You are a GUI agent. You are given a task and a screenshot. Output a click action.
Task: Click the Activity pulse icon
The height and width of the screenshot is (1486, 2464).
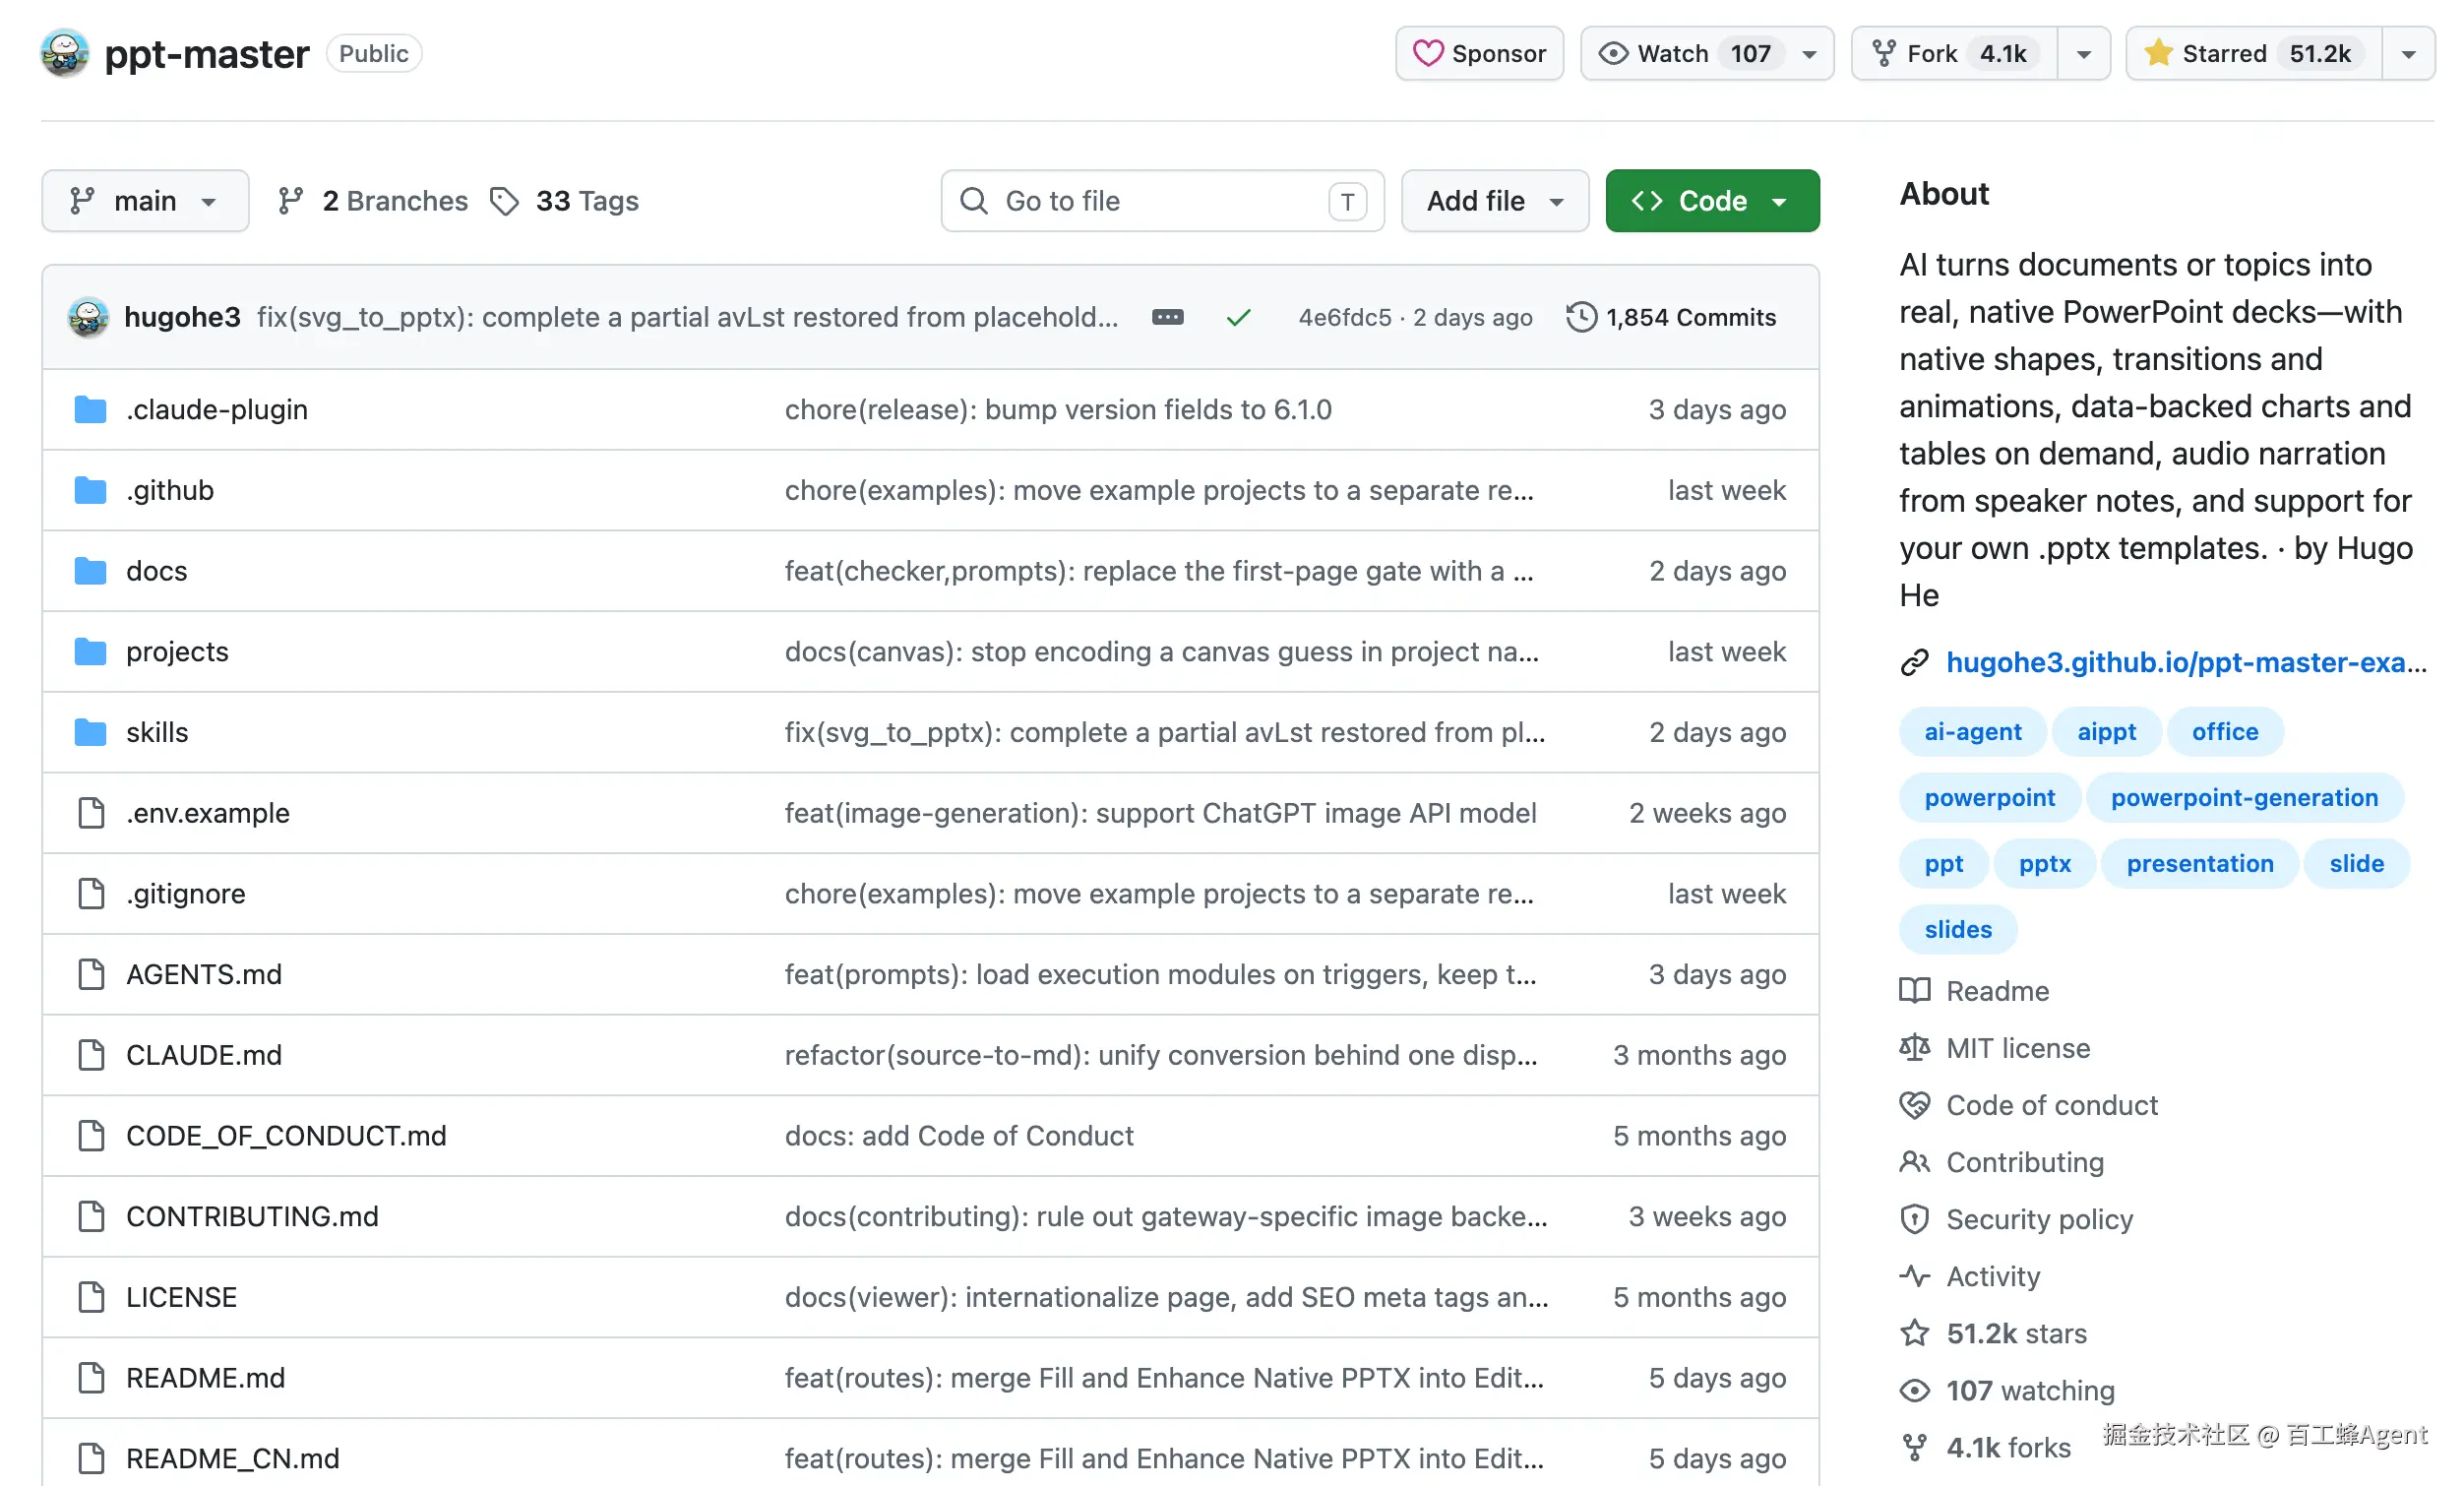(x=1914, y=1276)
